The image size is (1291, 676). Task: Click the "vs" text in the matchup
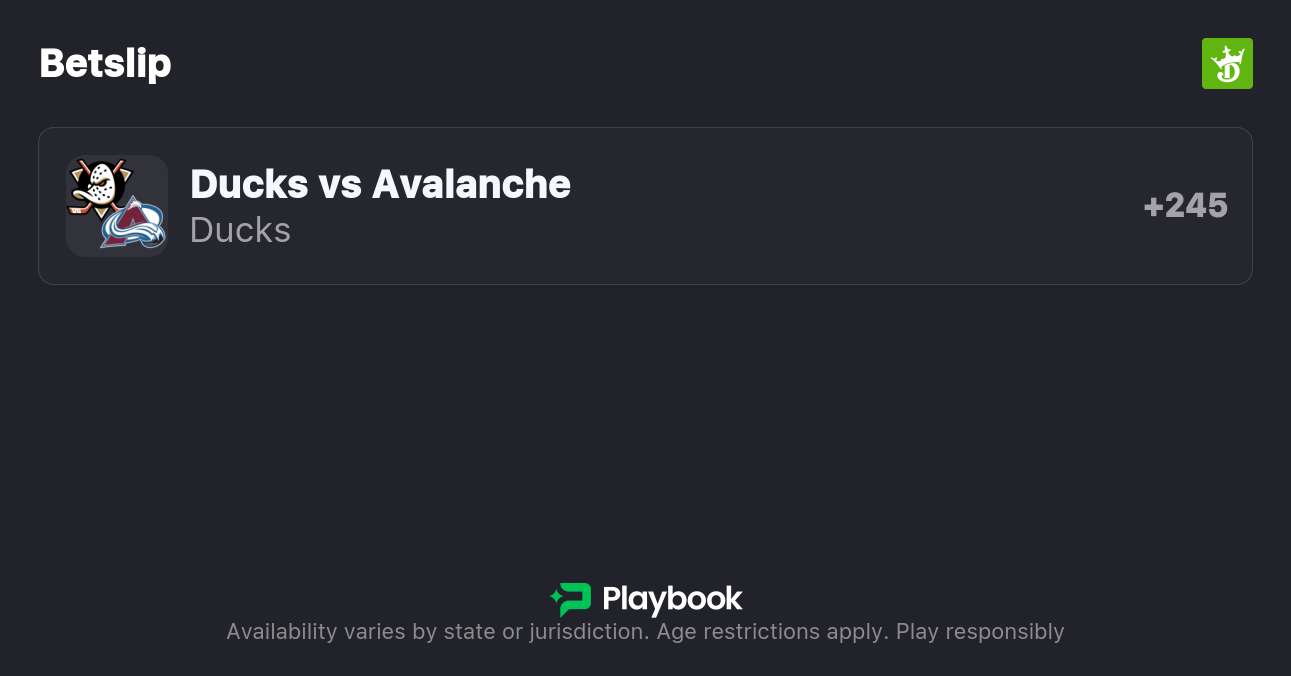click(340, 184)
